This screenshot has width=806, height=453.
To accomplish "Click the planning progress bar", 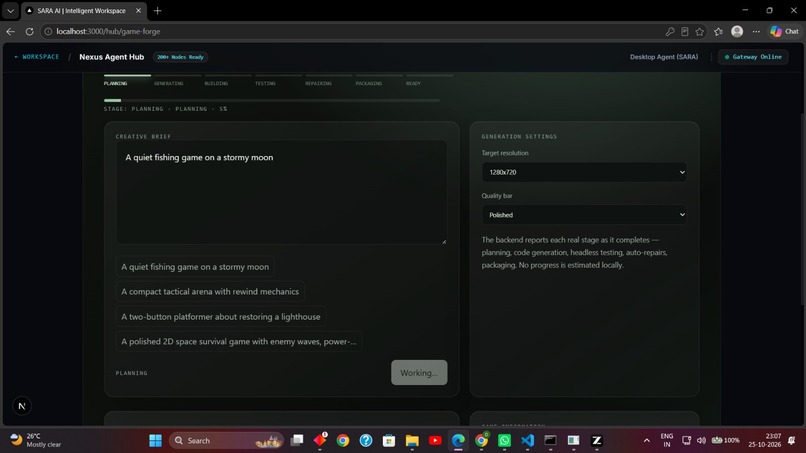I will point(272,100).
